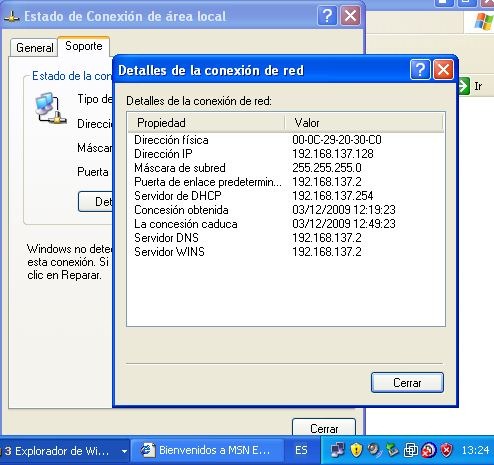Select the Concesión obtenida row

[286, 210]
